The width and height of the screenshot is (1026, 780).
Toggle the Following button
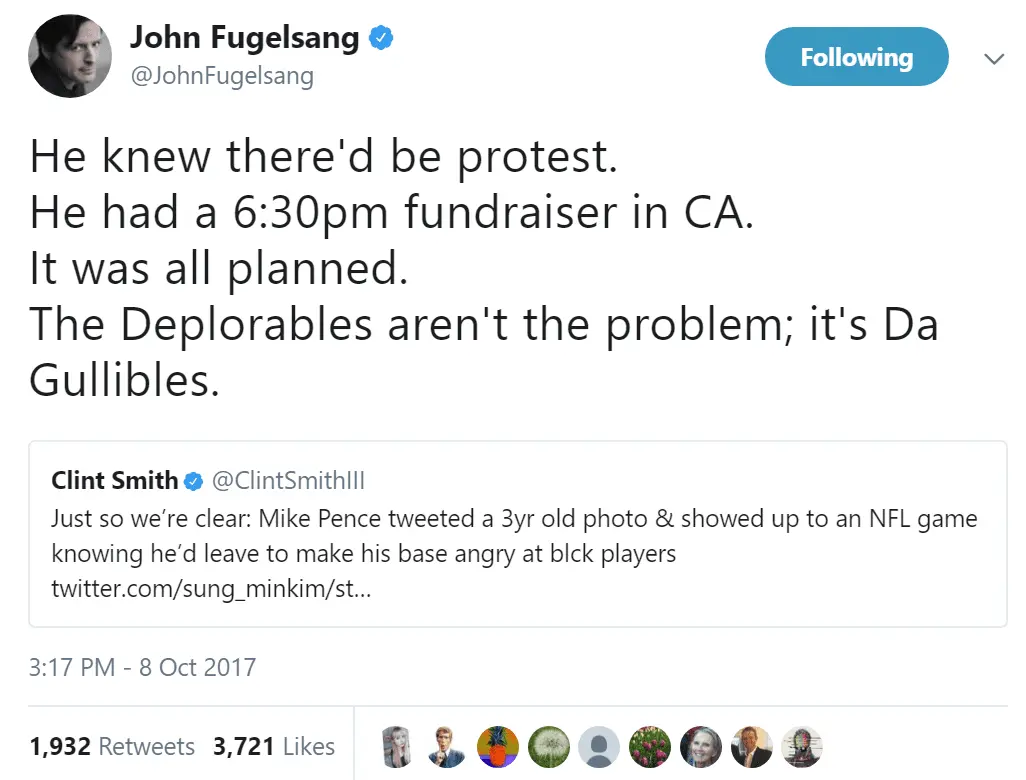pos(856,57)
